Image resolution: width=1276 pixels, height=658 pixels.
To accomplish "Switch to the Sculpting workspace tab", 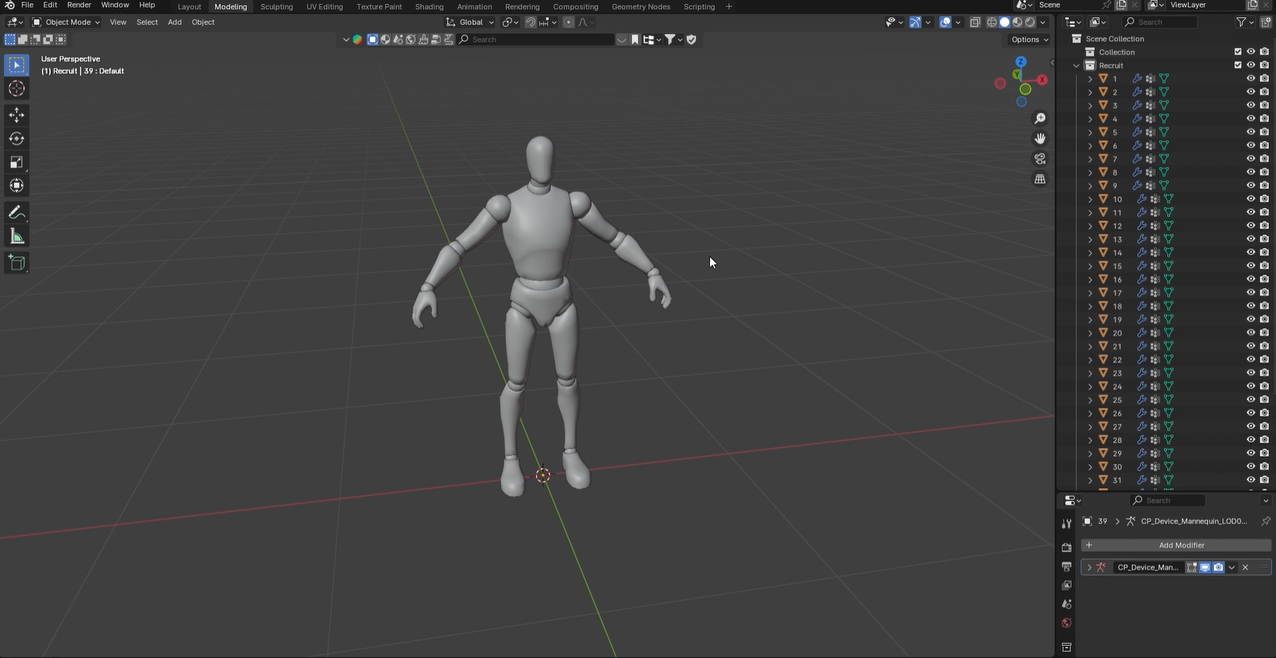I will 276,7.
